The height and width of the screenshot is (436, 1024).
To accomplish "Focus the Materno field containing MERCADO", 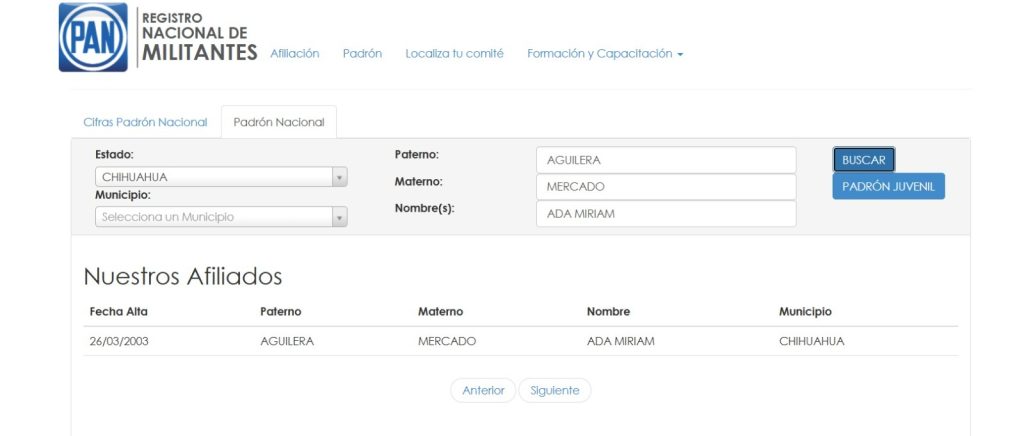I will click(665, 187).
